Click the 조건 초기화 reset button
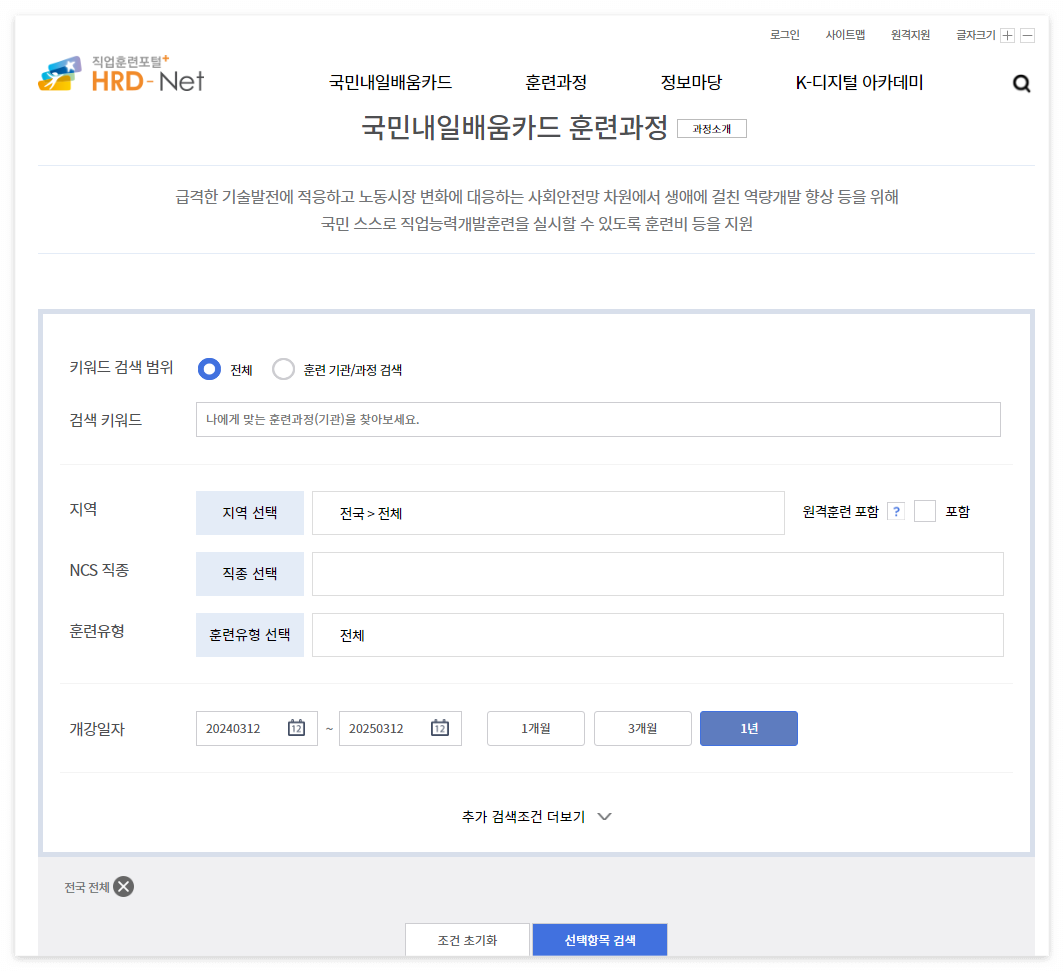This screenshot has height=971, width=1064. [467, 939]
